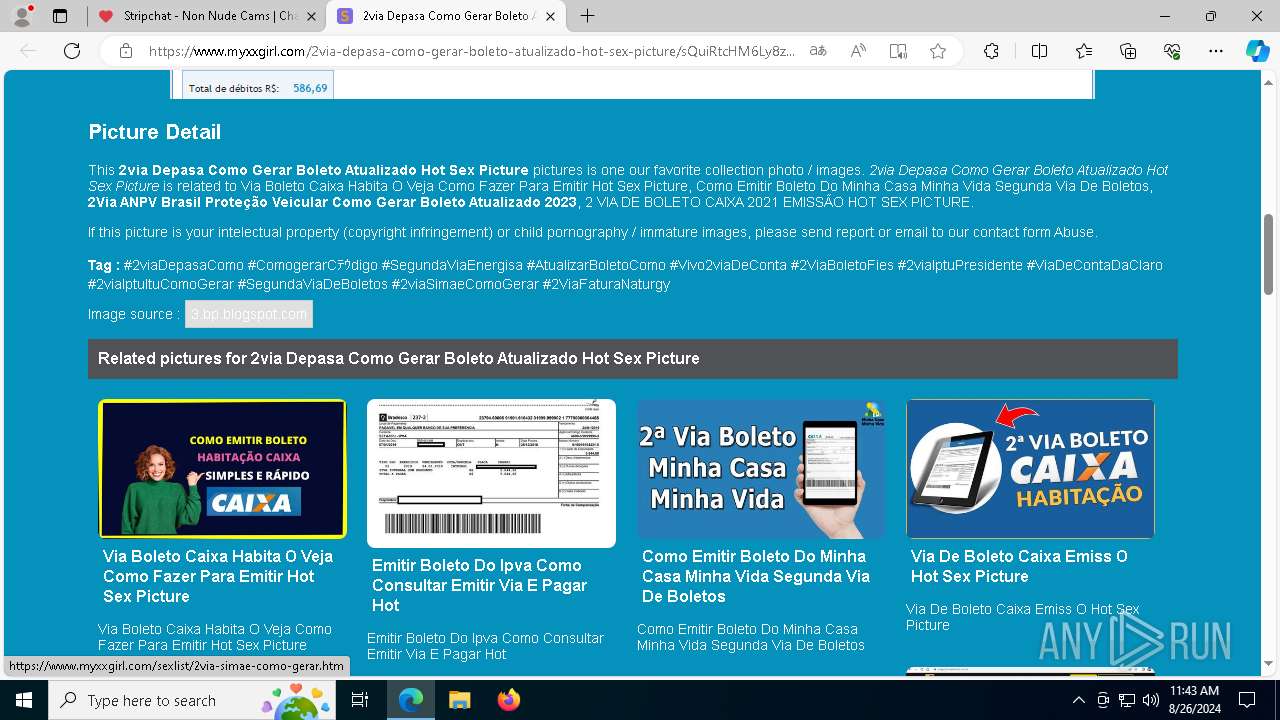Add this page to favorites
The width and height of the screenshot is (1280, 720).
click(x=938, y=51)
